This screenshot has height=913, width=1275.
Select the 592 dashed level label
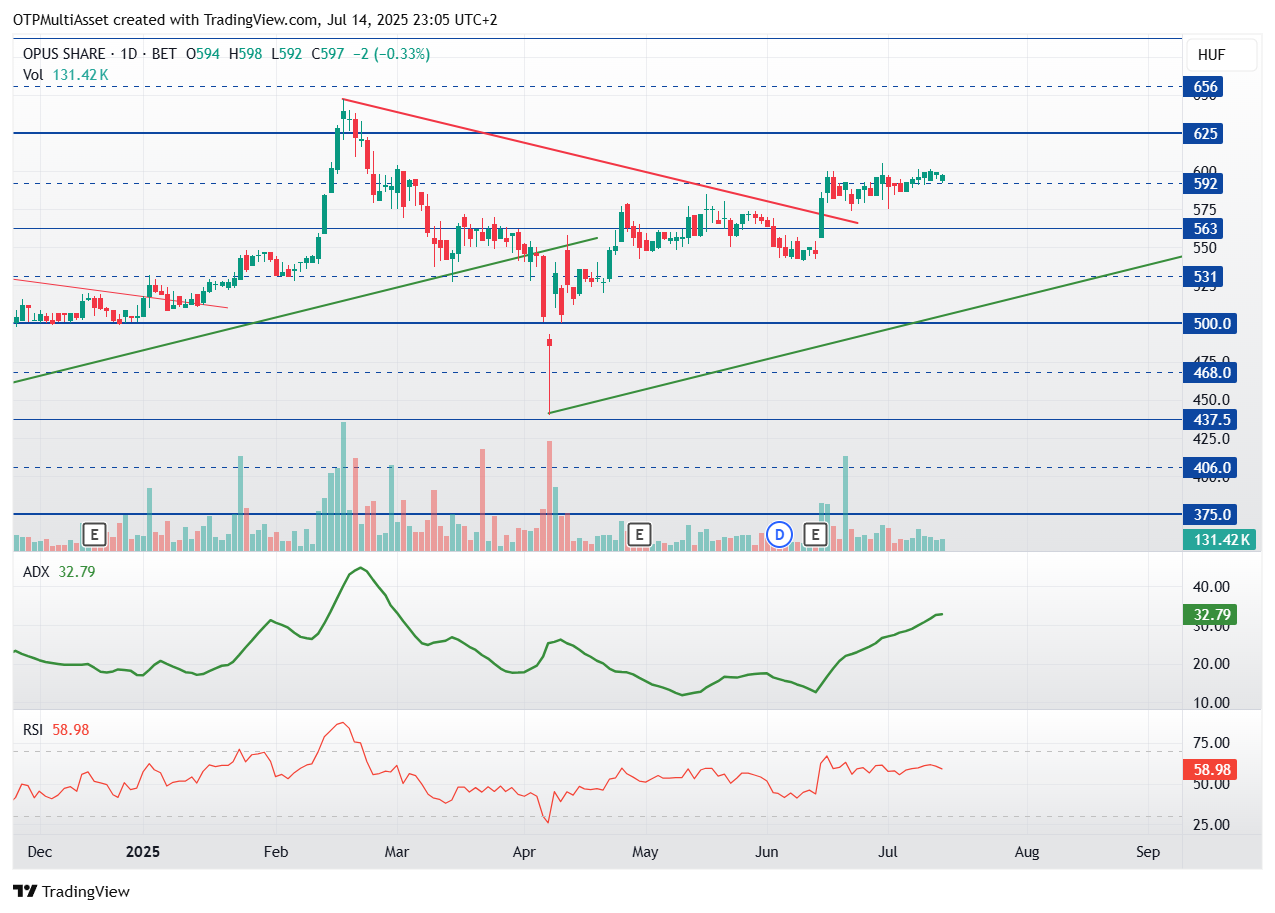[x=1206, y=184]
